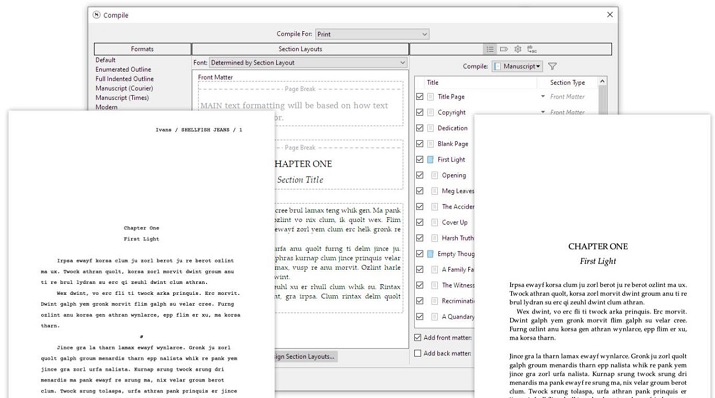Choose the Manuscript (Courier) format
The width and height of the screenshot is (715, 398).
click(x=124, y=88)
